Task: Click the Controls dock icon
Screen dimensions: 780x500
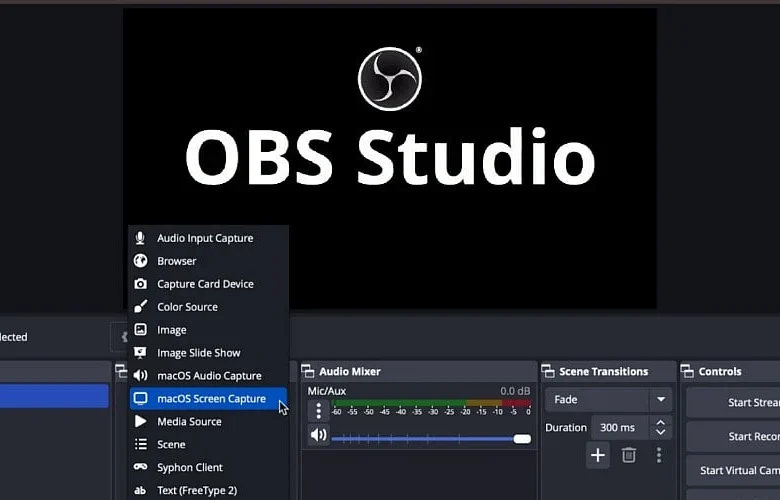Action: (687, 371)
